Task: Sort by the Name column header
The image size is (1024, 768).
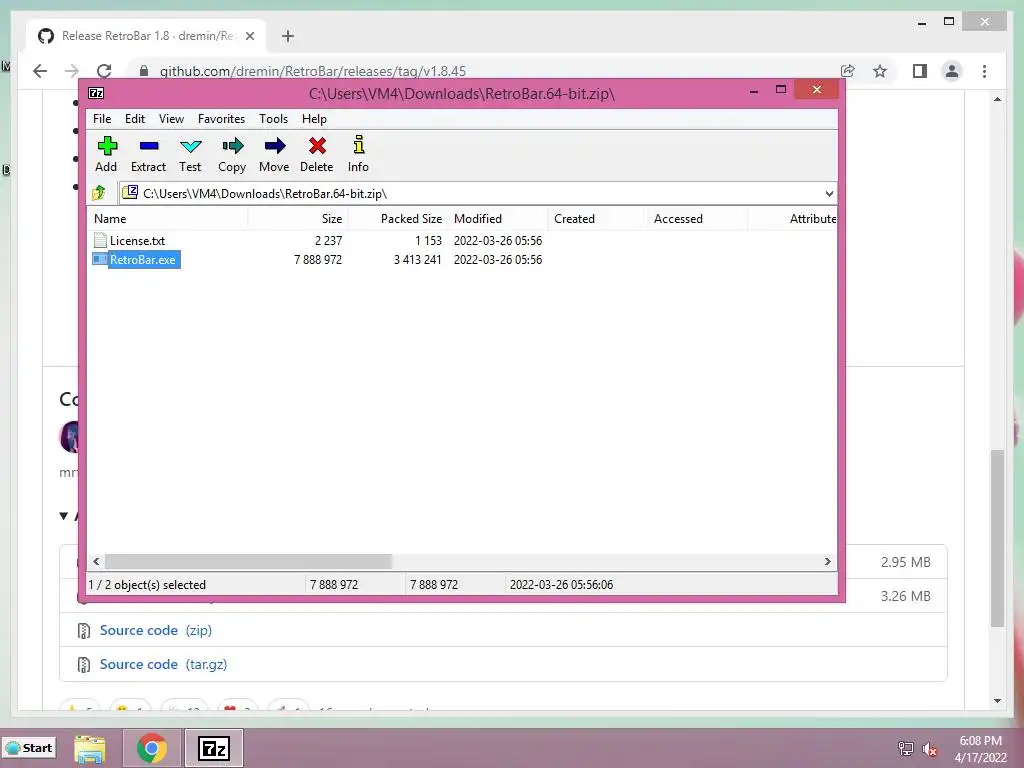Action: (x=168, y=219)
